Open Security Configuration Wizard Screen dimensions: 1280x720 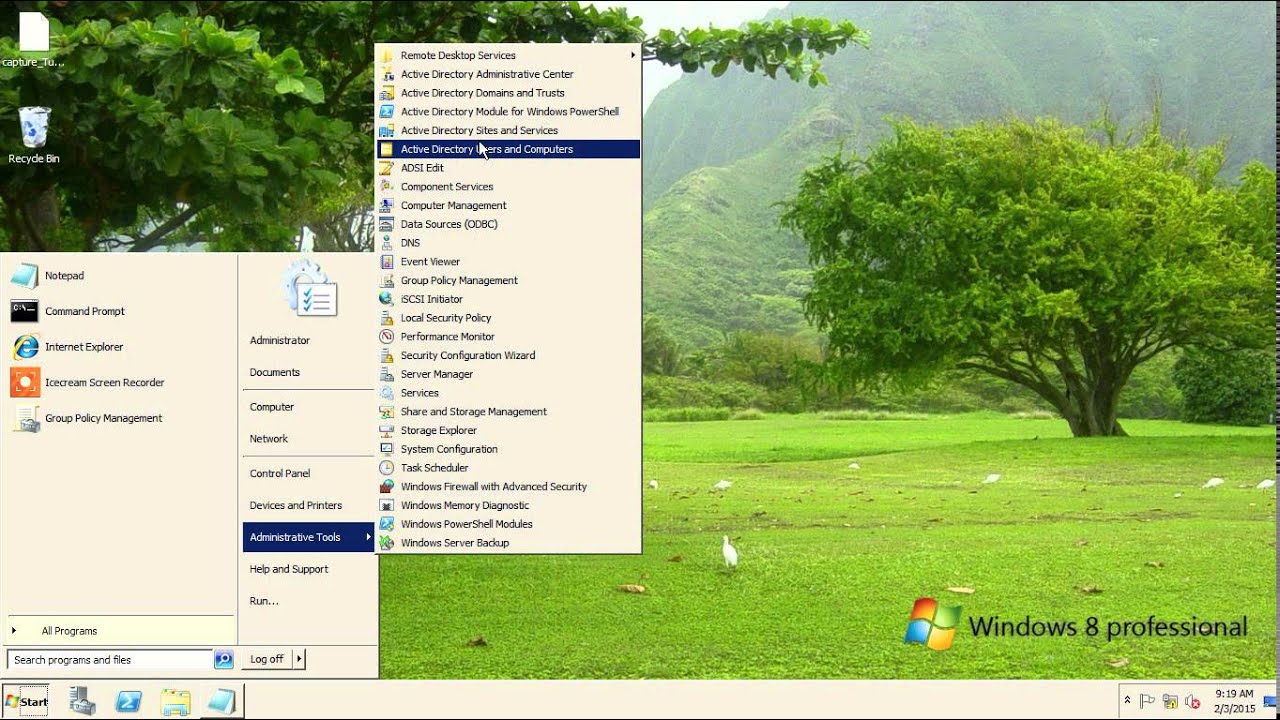coord(508,355)
